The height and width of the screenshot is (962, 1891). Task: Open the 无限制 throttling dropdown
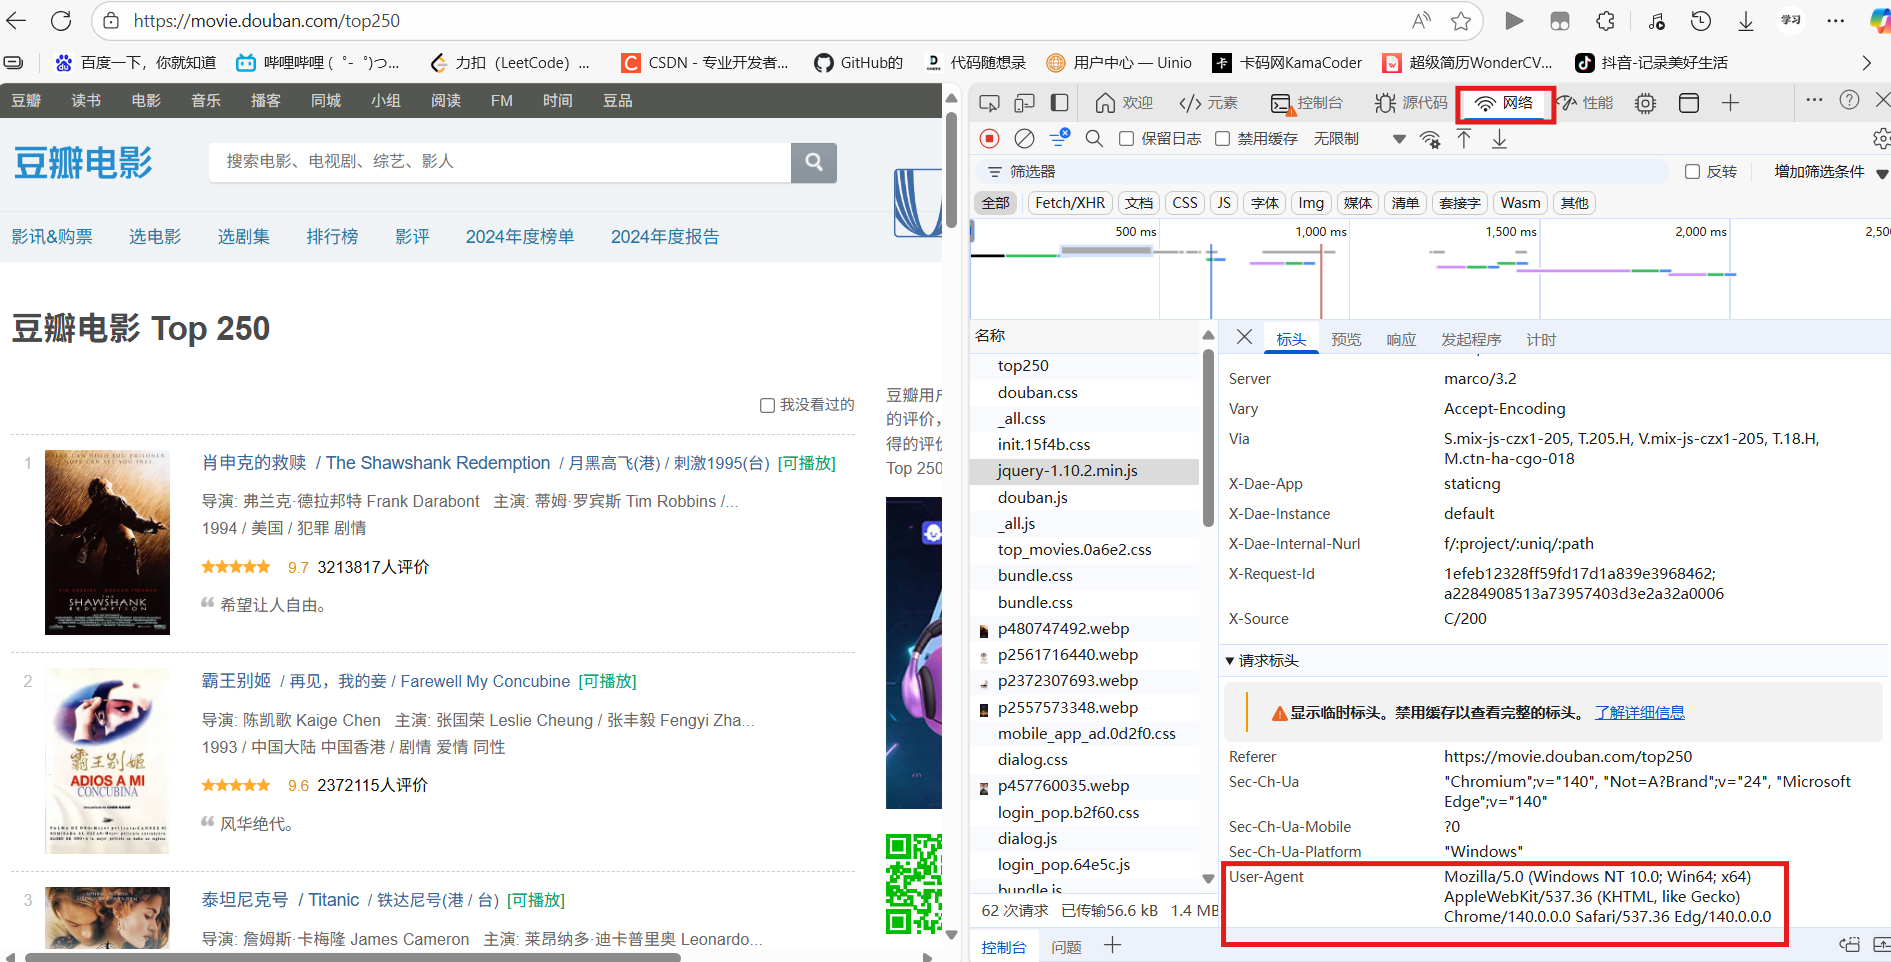(x=1359, y=139)
